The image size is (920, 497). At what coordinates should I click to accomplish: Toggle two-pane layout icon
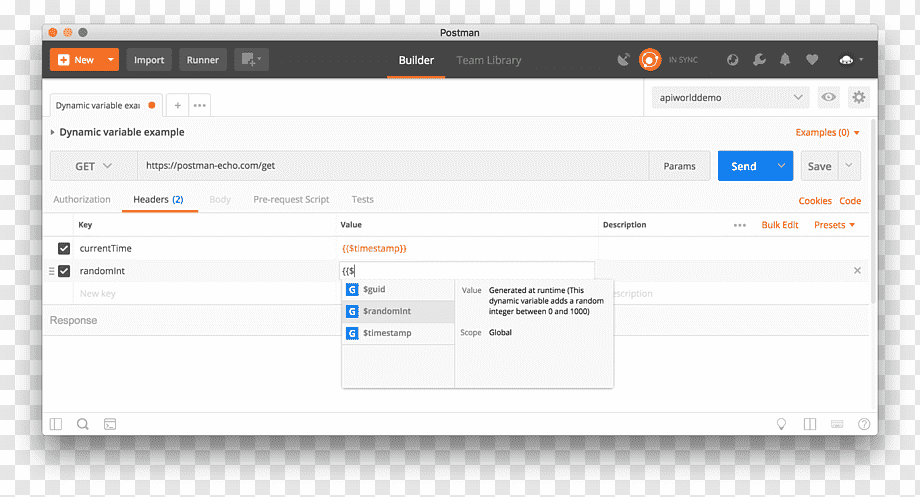pyautogui.click(x=810, y=424)
